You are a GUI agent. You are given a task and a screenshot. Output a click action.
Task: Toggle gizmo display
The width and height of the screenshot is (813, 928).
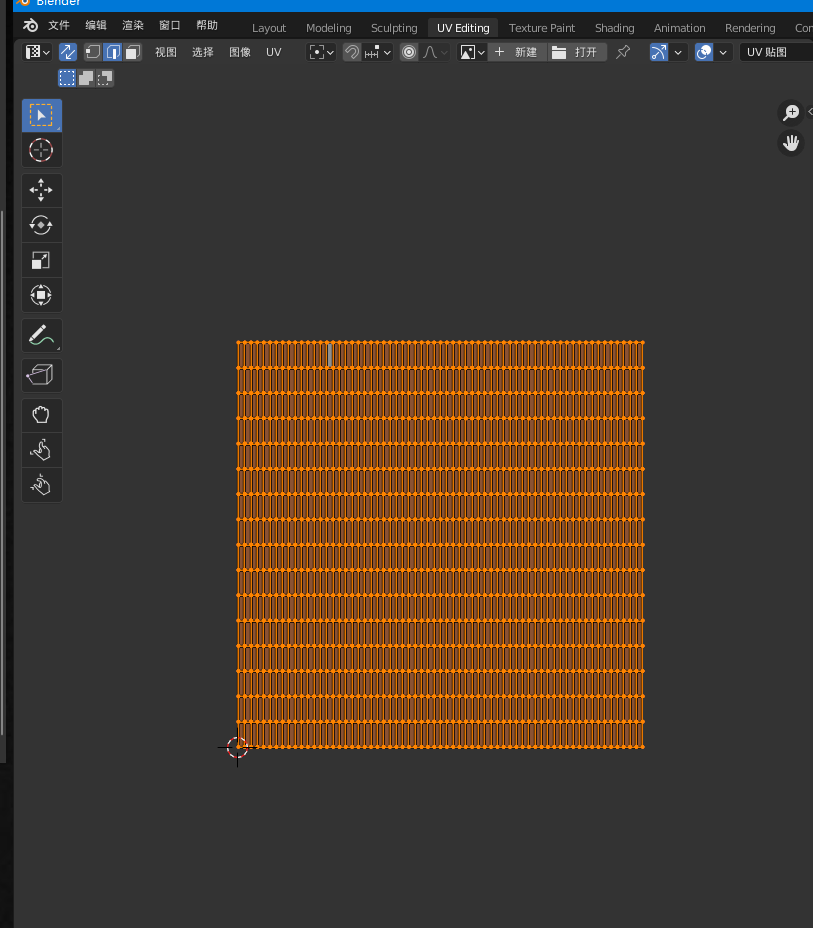(659, 52)
